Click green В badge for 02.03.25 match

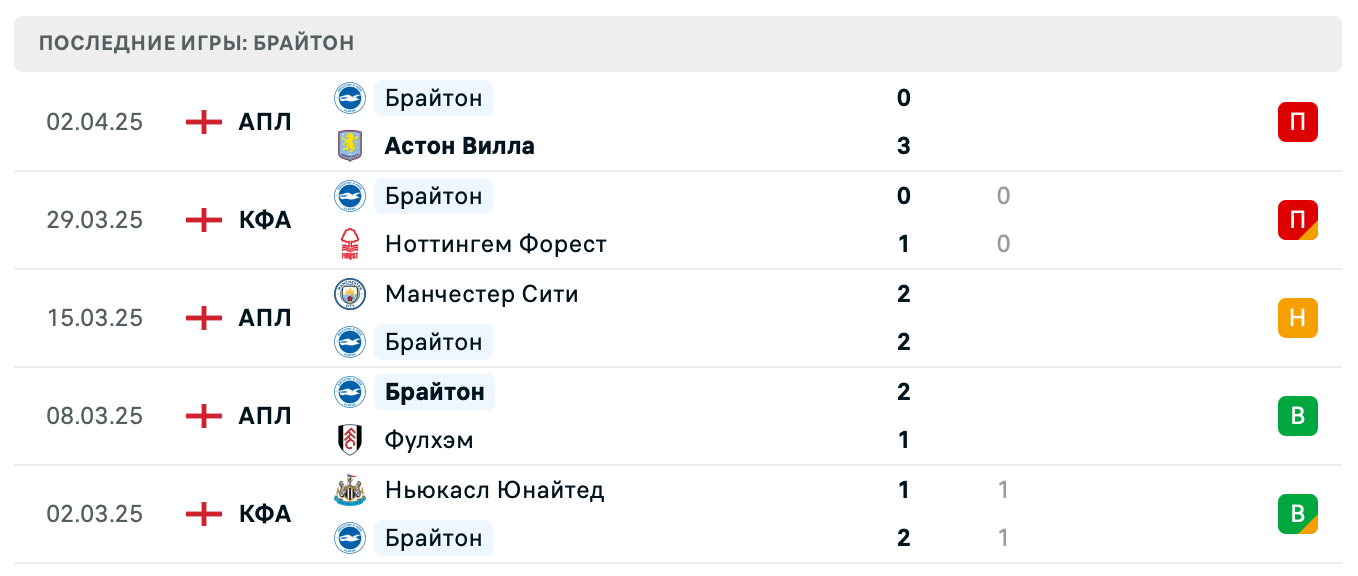click(1297, 514)
